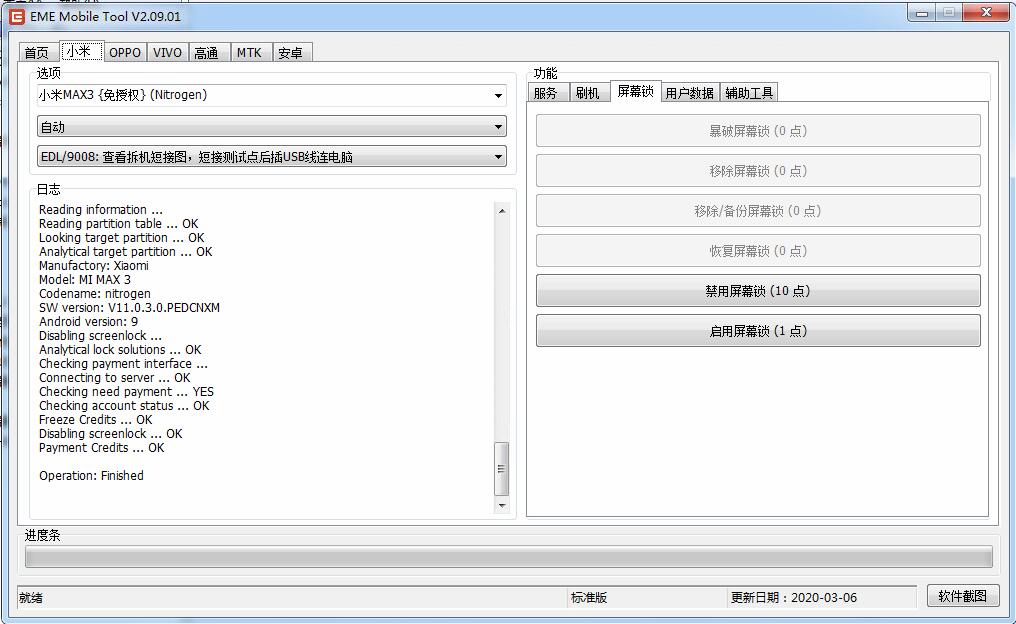Open the 用户数据 function tab
The width and height of the screenshot is (1016, 624).
tap(689, 93)
